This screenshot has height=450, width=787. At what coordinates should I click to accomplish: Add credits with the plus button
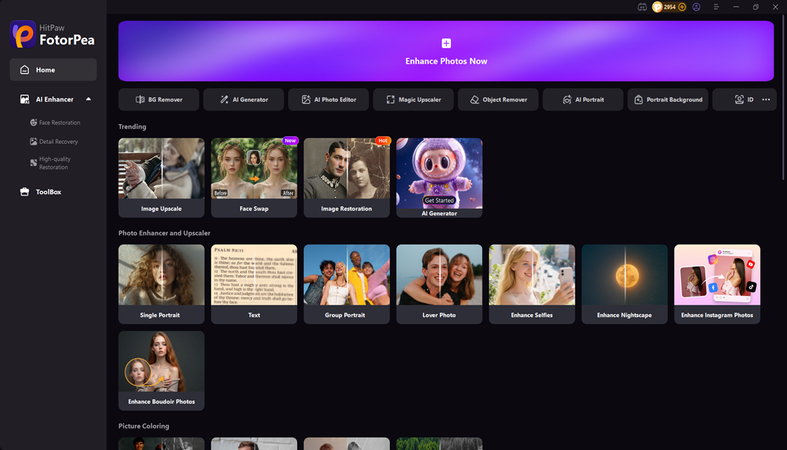point(682,7)
